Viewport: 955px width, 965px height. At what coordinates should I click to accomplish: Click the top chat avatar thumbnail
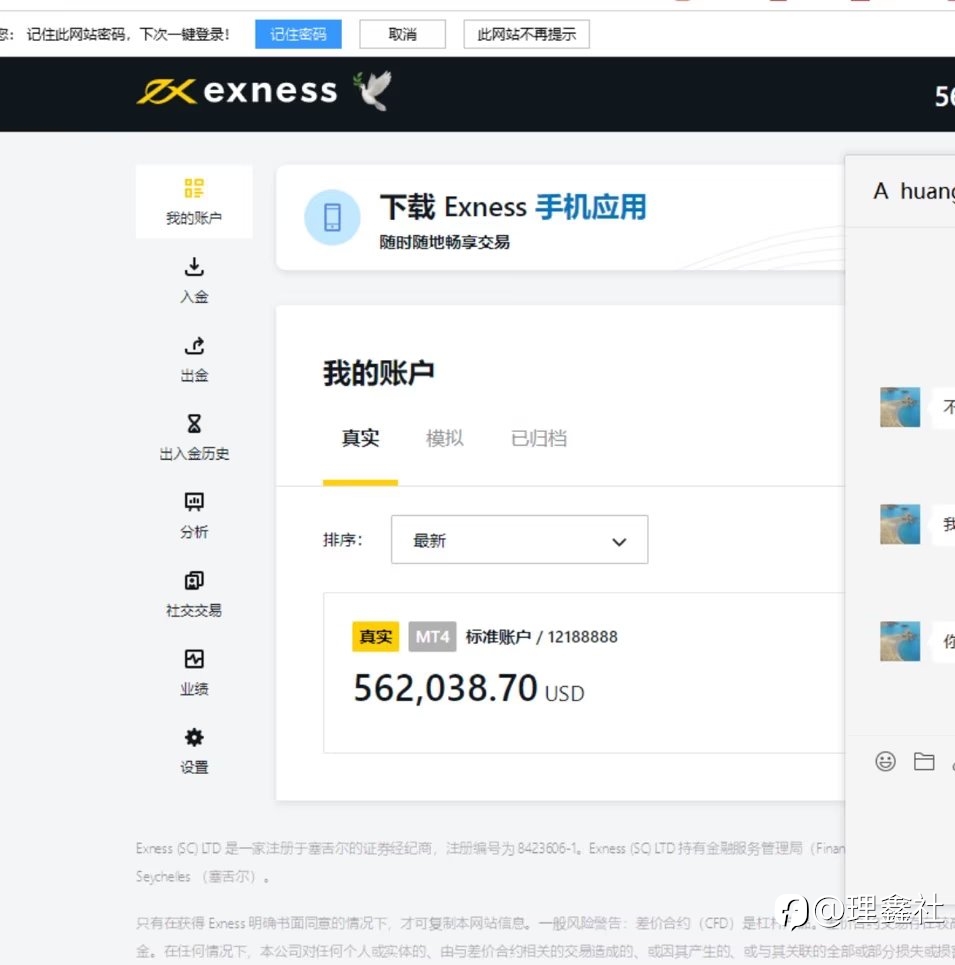pyautogui.click(x=900, y=407)
